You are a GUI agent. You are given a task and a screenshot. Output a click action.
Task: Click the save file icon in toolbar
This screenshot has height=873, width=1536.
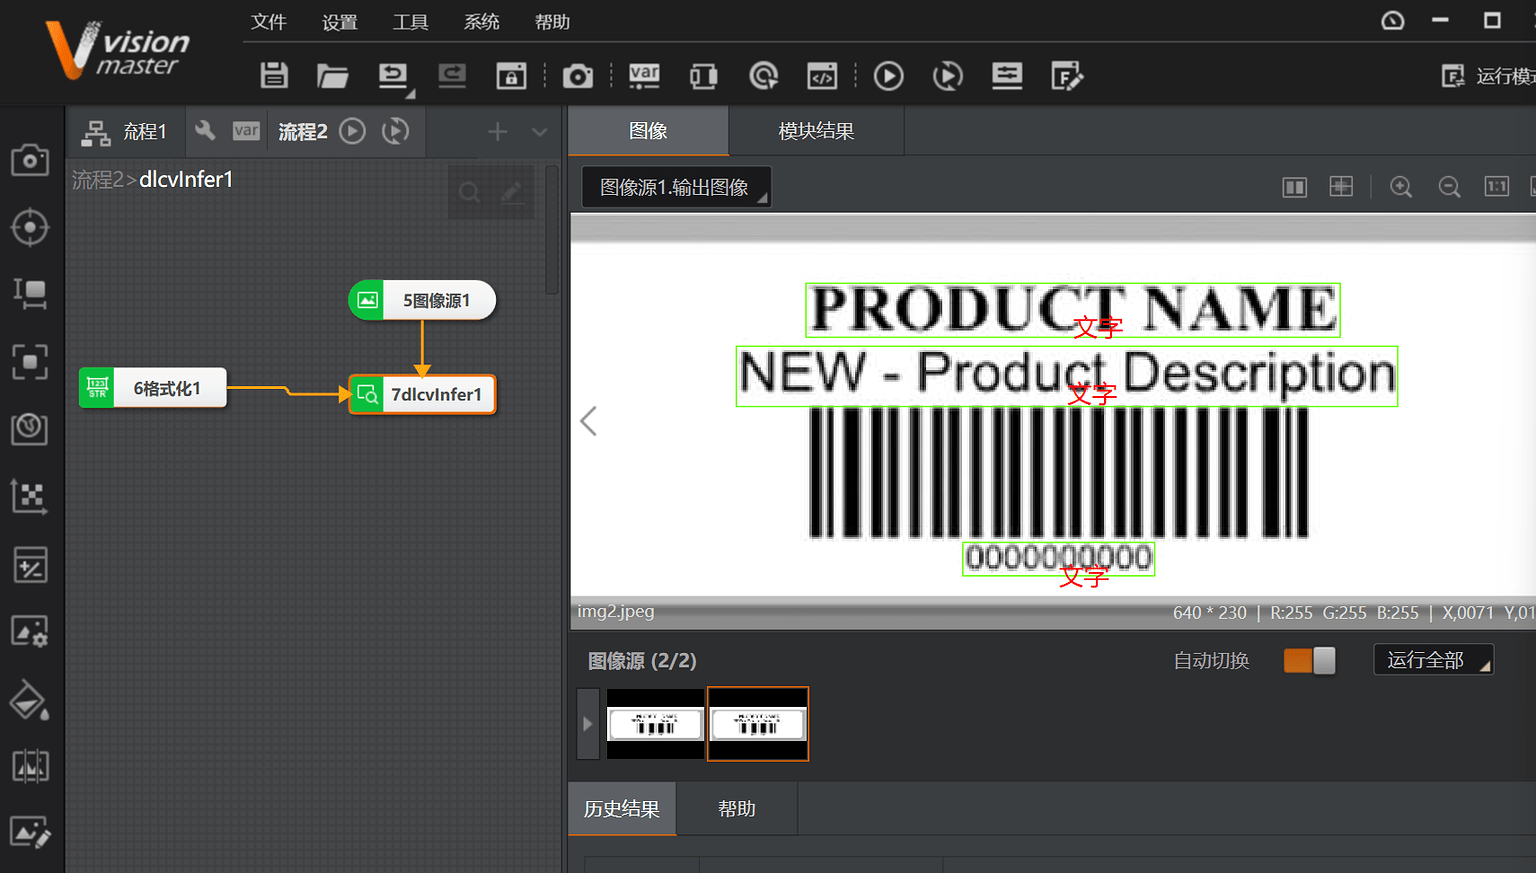click(x=274, y=76)
